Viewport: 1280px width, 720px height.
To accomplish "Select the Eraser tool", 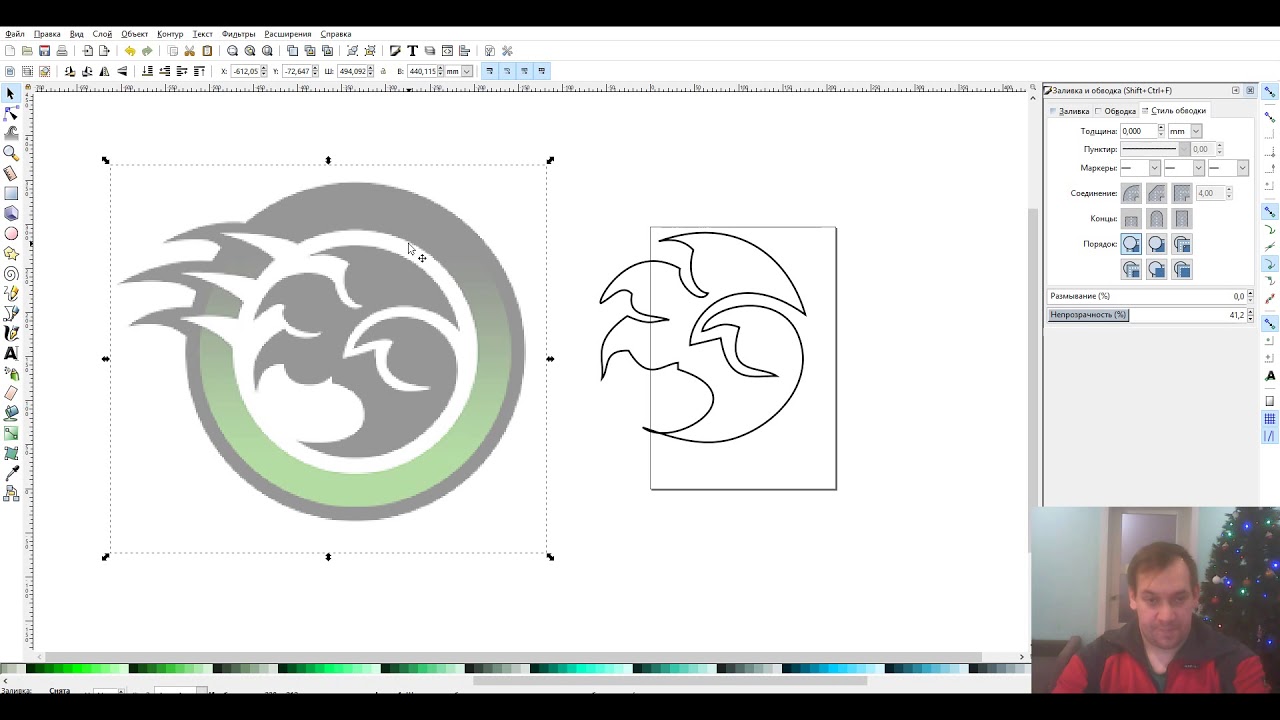I will point(11,393).
